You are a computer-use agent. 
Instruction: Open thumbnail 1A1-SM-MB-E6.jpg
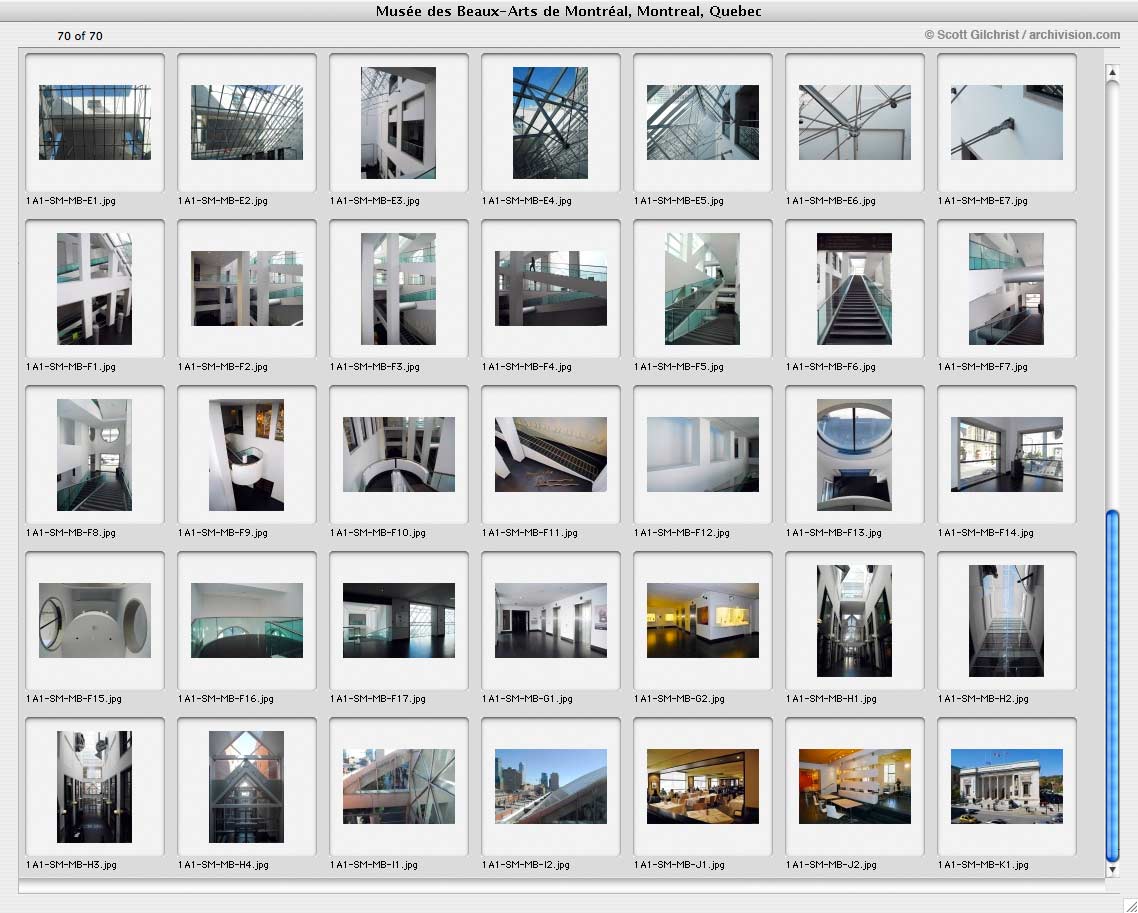(x=854, y=123)
